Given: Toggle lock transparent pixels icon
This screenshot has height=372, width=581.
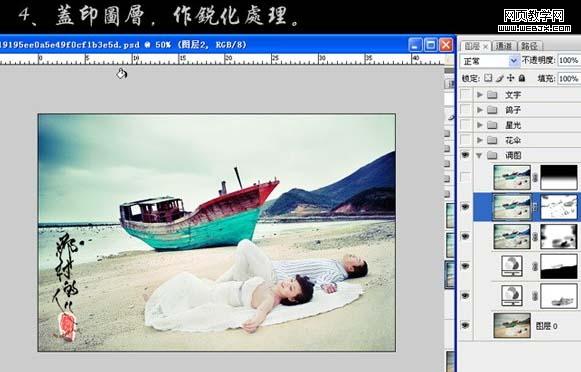Looking at the screenshot, I should point(488,78).
